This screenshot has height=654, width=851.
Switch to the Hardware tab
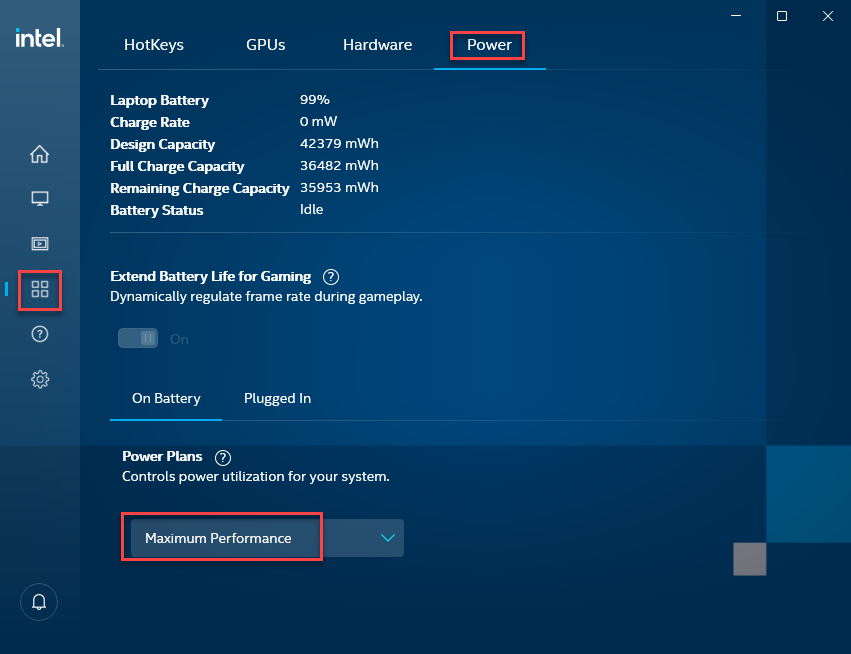click(x=377, y=45)
